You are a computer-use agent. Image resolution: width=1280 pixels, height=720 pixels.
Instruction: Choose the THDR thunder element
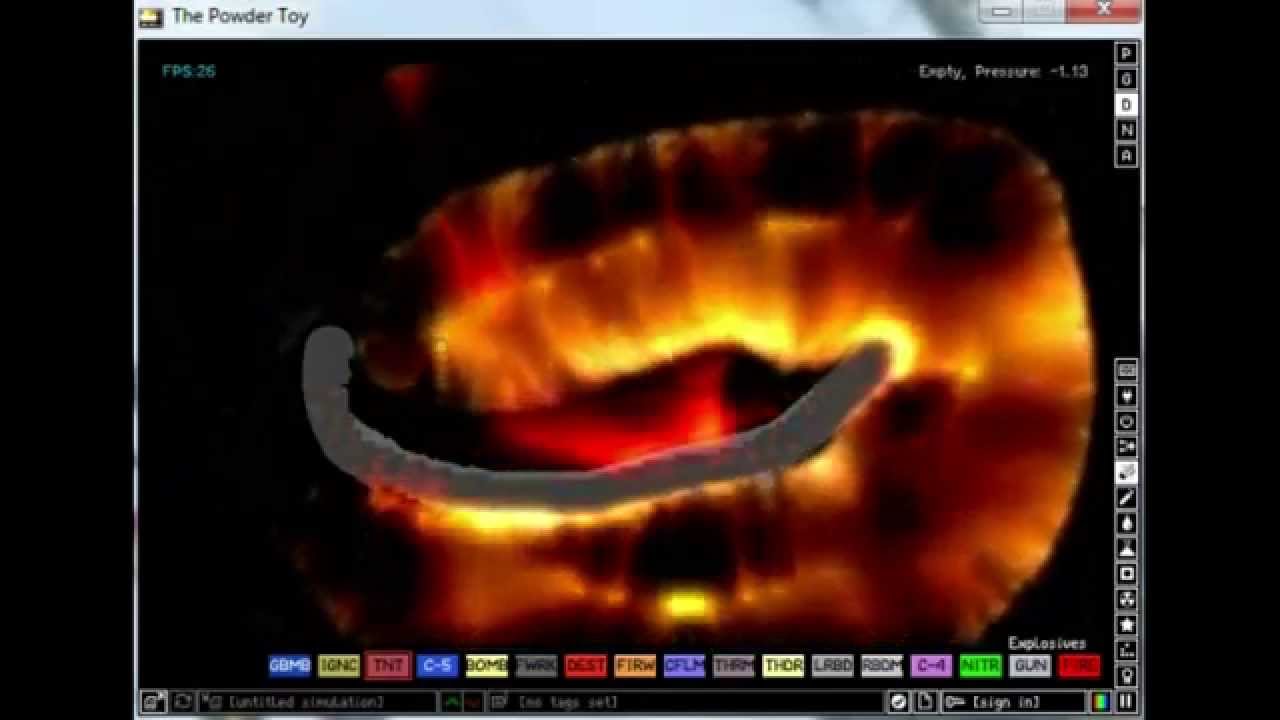[x=783, y=665]
